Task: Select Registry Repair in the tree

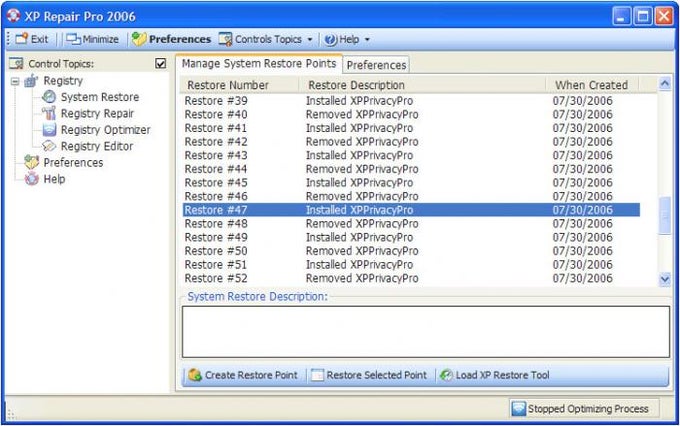Action: tap(97, 113)
